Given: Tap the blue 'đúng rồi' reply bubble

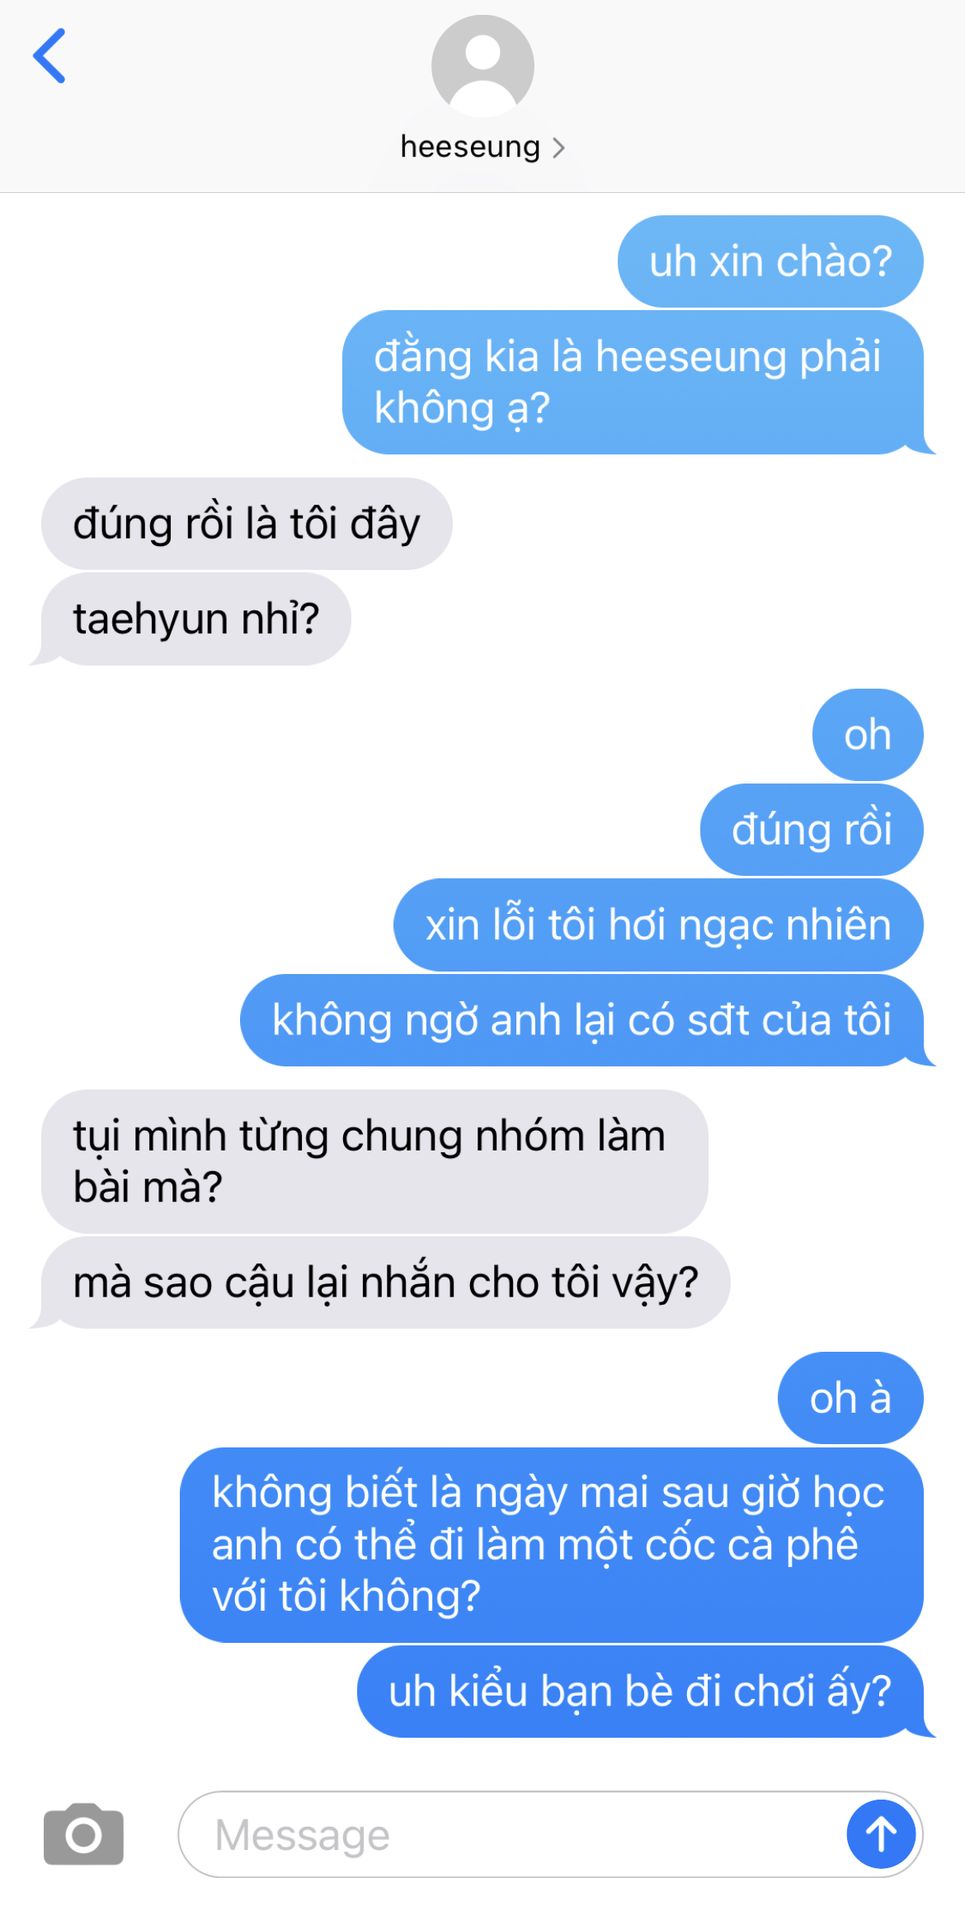Looking at the screenshot, I should (811, 830).
